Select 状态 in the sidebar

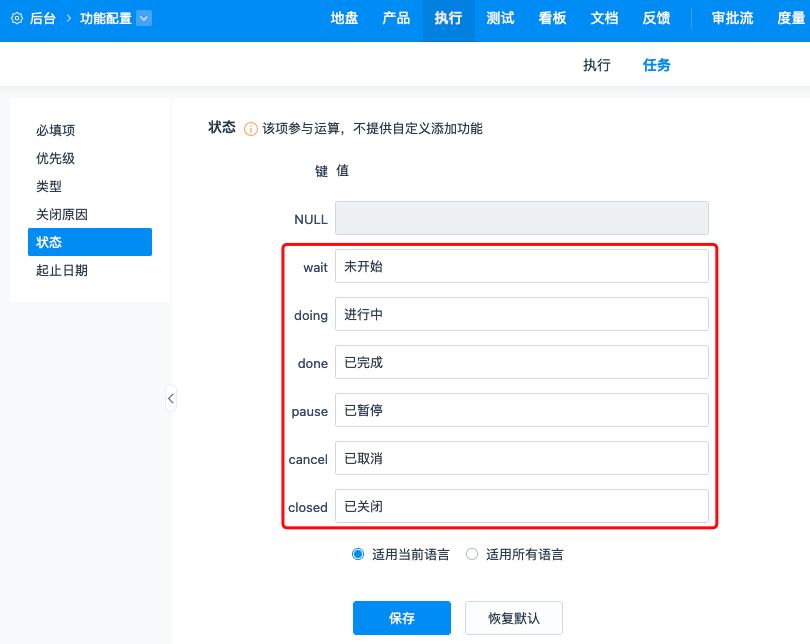click(90, 242)
